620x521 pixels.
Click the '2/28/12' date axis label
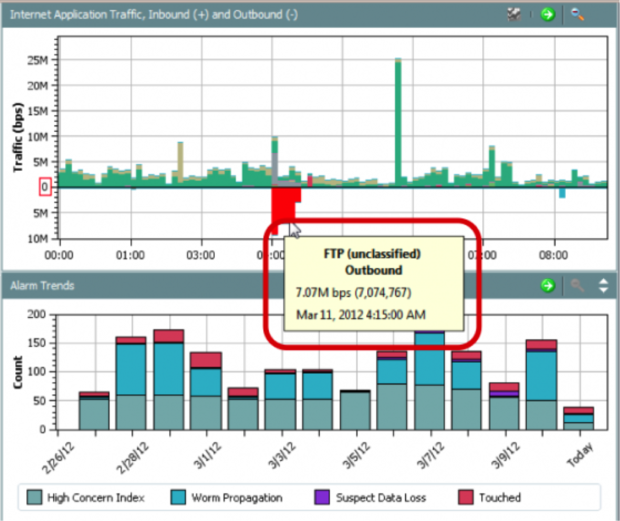tap(132, 457)
